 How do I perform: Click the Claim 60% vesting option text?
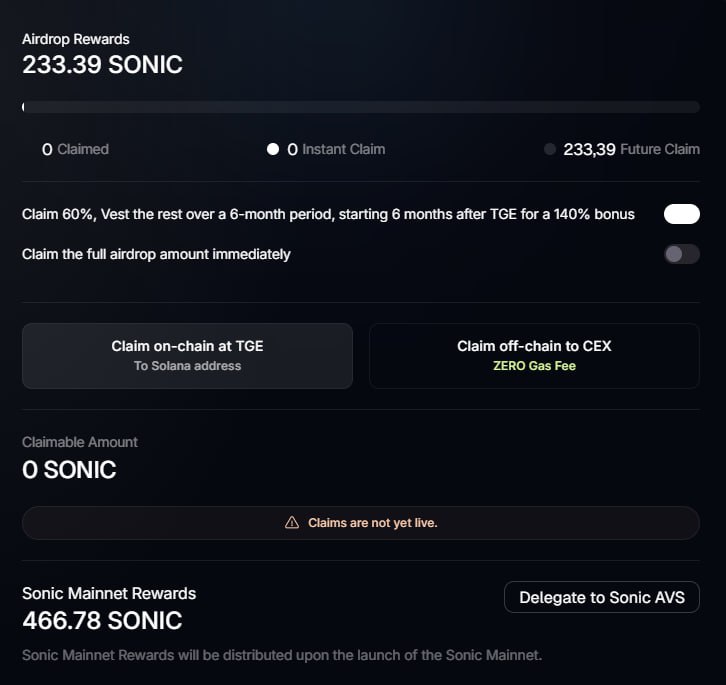point(328,214)
